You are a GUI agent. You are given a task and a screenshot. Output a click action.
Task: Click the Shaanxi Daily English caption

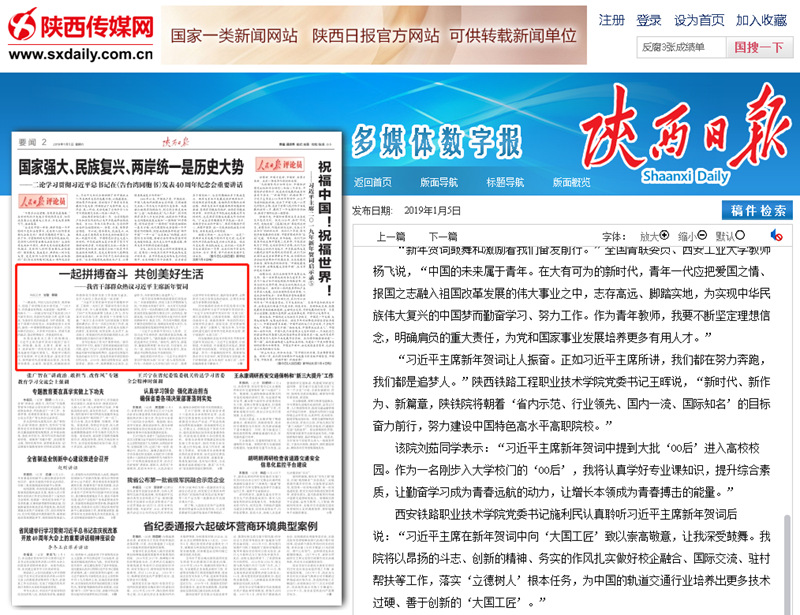686,177
